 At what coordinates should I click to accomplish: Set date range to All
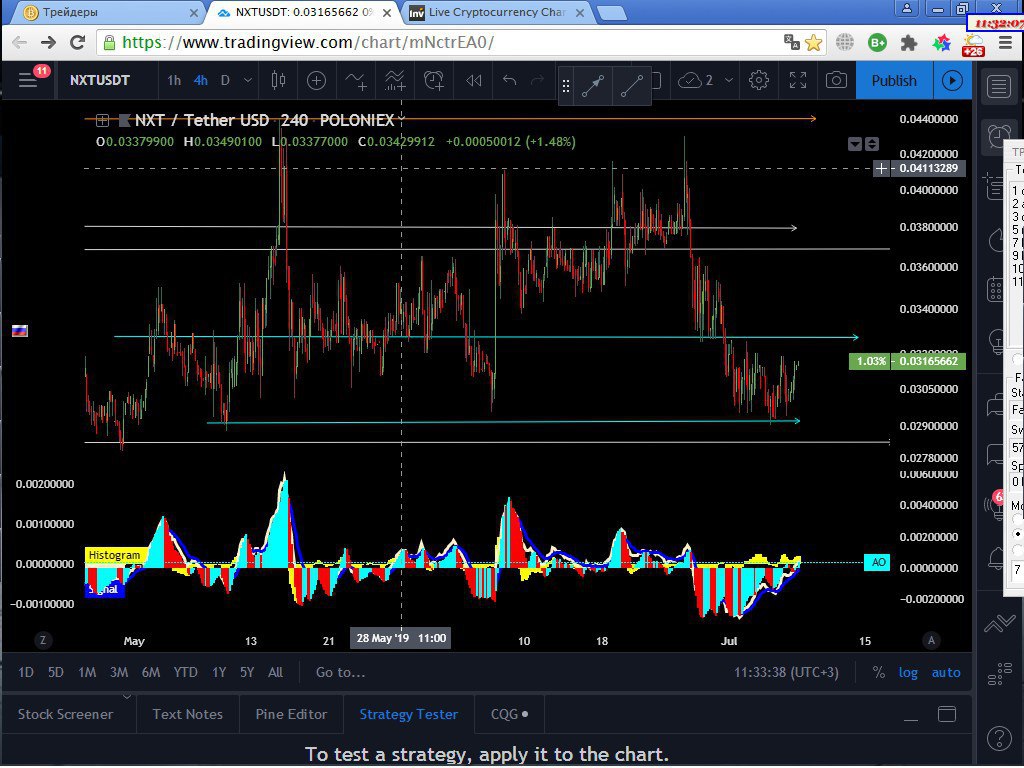[x=276, y=672]
